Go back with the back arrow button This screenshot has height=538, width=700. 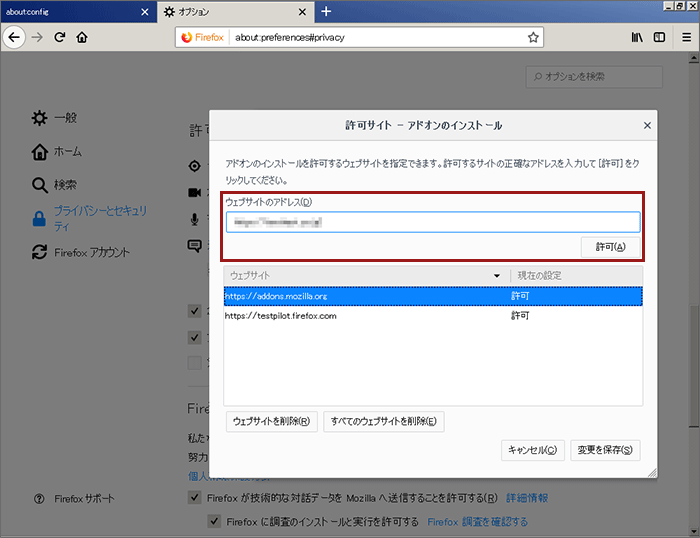click(14, 37)
